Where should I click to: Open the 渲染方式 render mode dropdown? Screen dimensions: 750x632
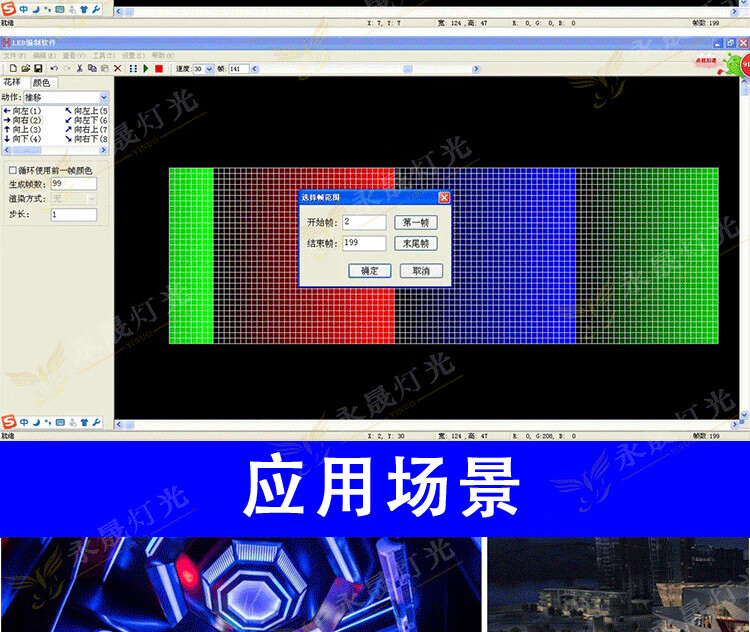(x=91, y=199)
